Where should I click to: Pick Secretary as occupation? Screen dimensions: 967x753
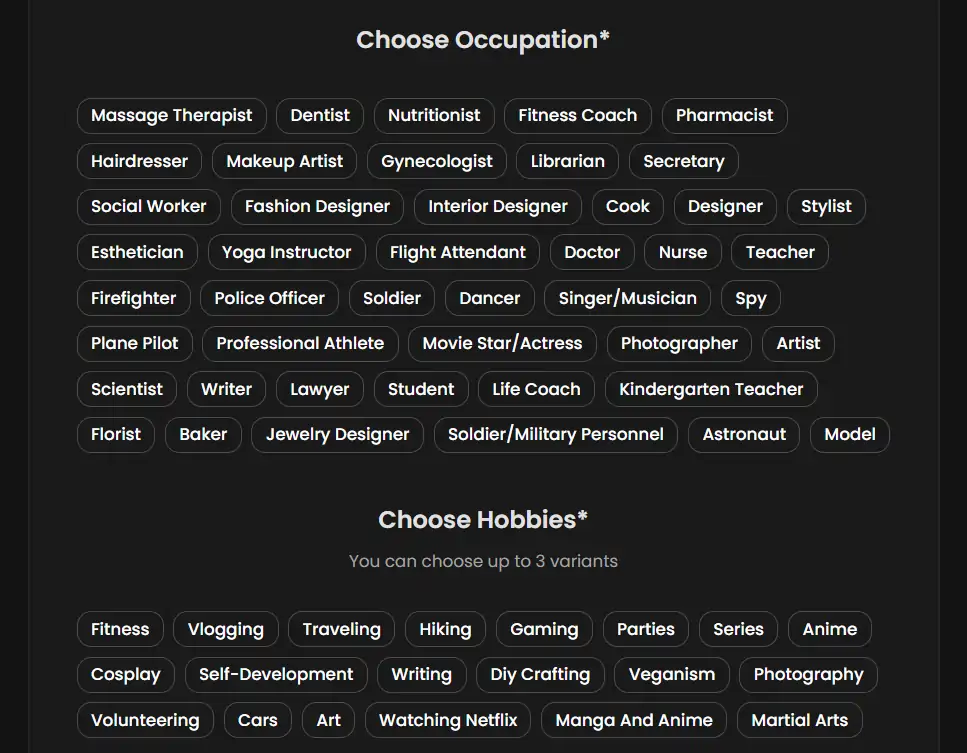pos(683,161)
